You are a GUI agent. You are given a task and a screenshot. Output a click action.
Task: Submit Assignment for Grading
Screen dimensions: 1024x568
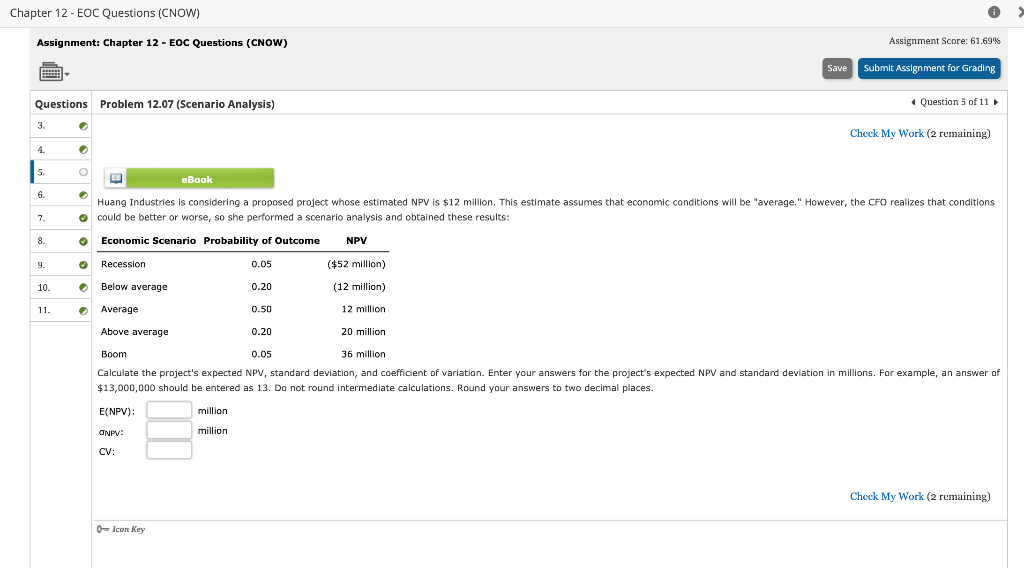929,68
